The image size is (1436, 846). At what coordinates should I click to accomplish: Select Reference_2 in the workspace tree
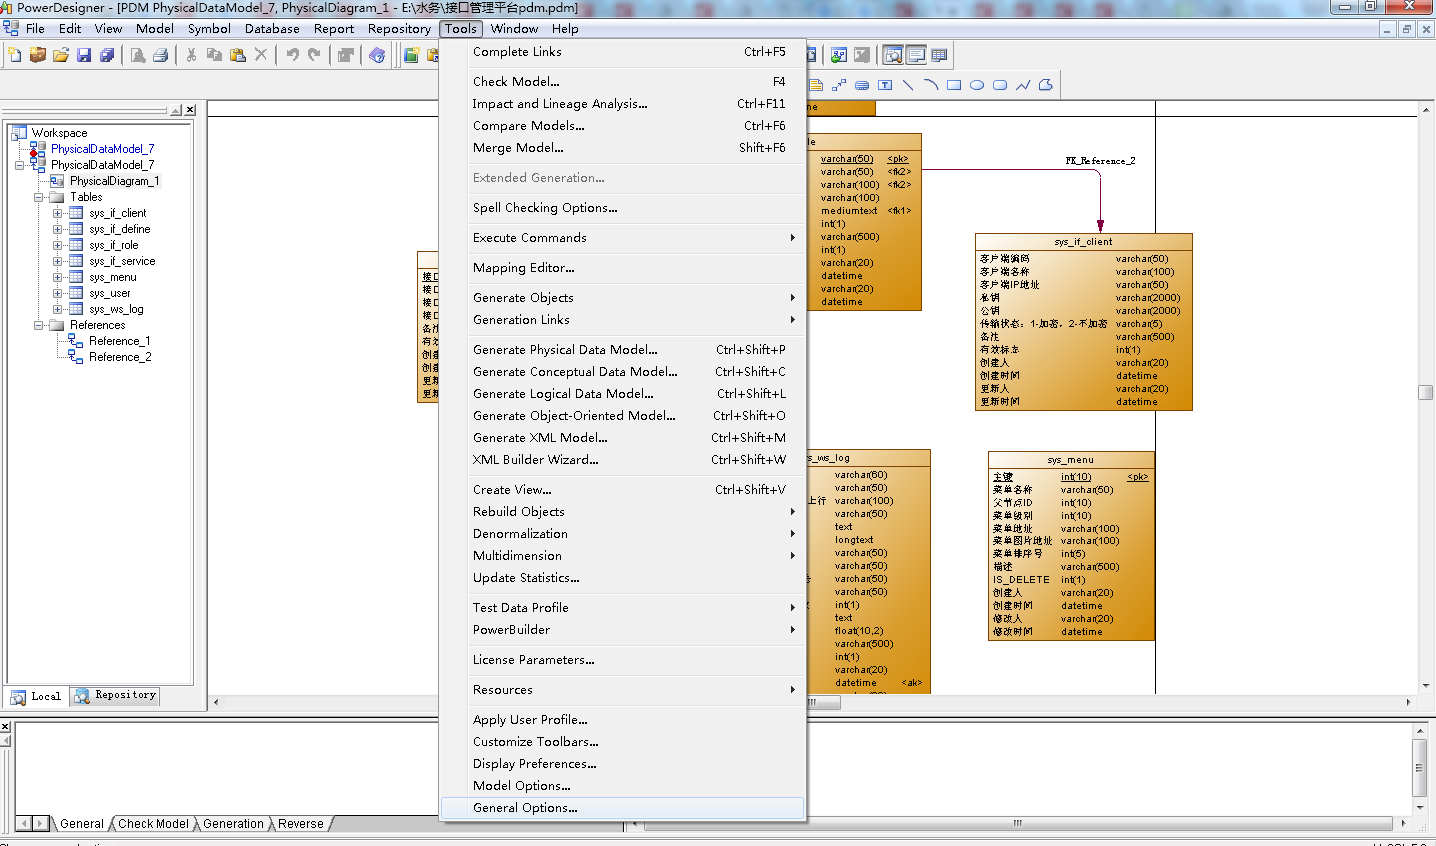[118, 356]
